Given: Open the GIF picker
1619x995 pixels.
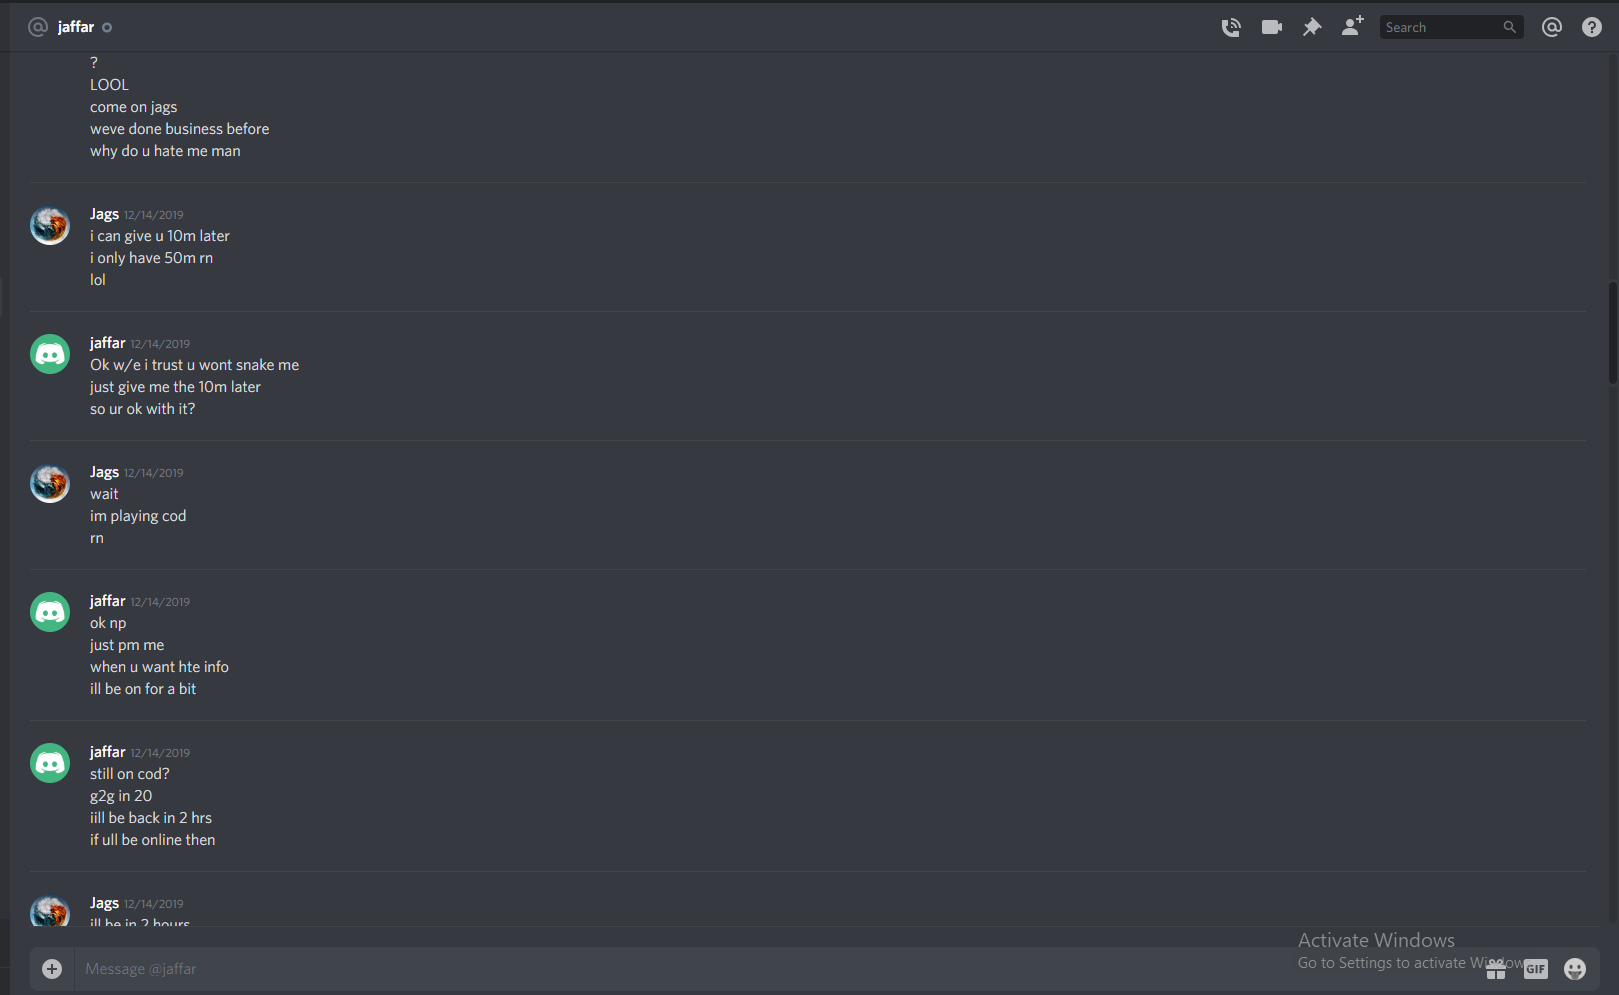Looking at the screenshot, I should [x=1536, y=968].
